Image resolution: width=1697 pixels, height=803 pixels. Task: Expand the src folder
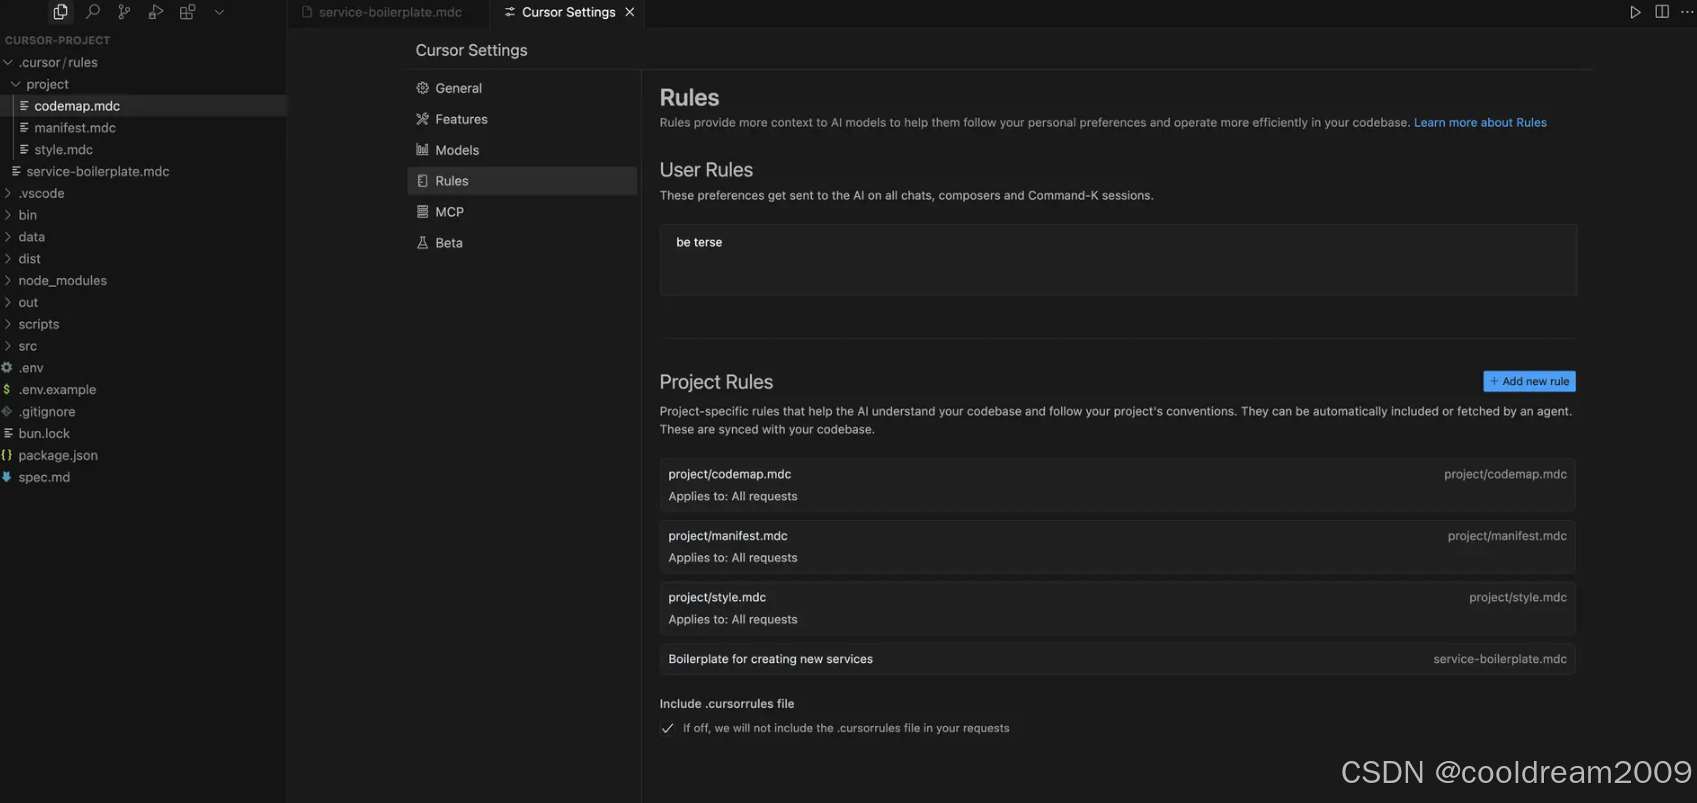coord(143,346)
